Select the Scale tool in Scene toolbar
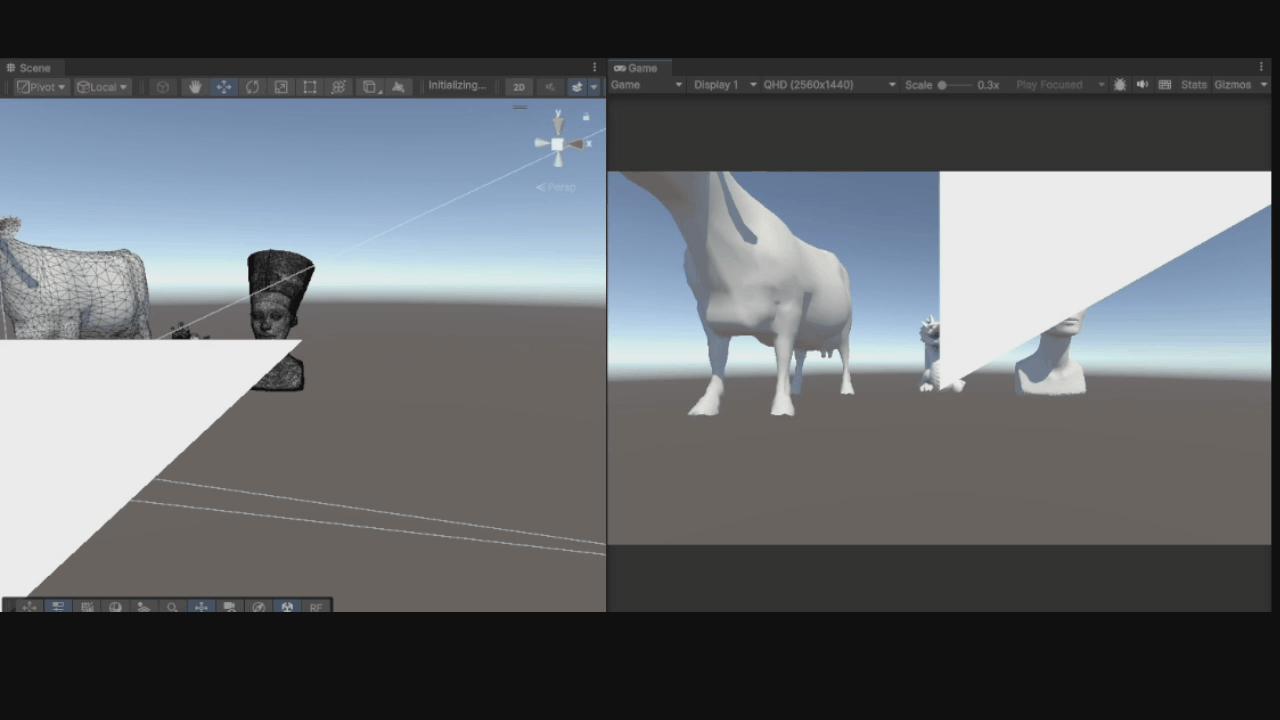The height and width of the screenshot is (720, 1280). tap(281, 87)
